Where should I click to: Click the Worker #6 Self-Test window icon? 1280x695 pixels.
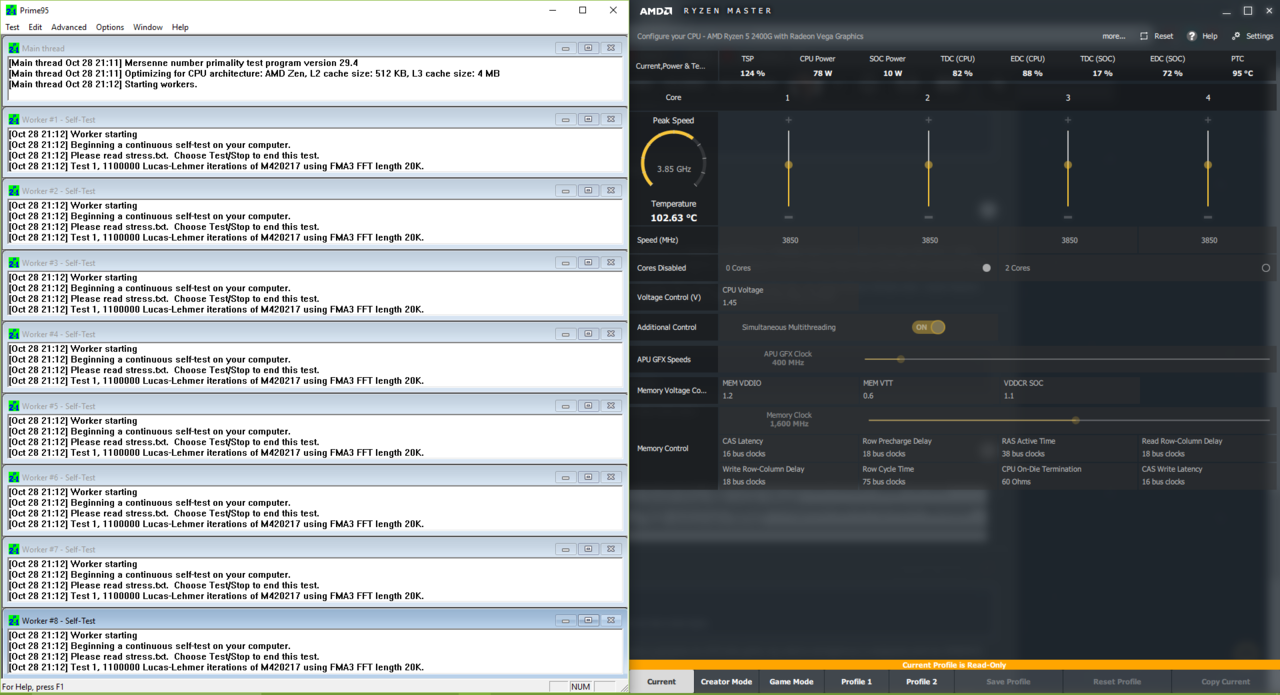tap(14, 478)
